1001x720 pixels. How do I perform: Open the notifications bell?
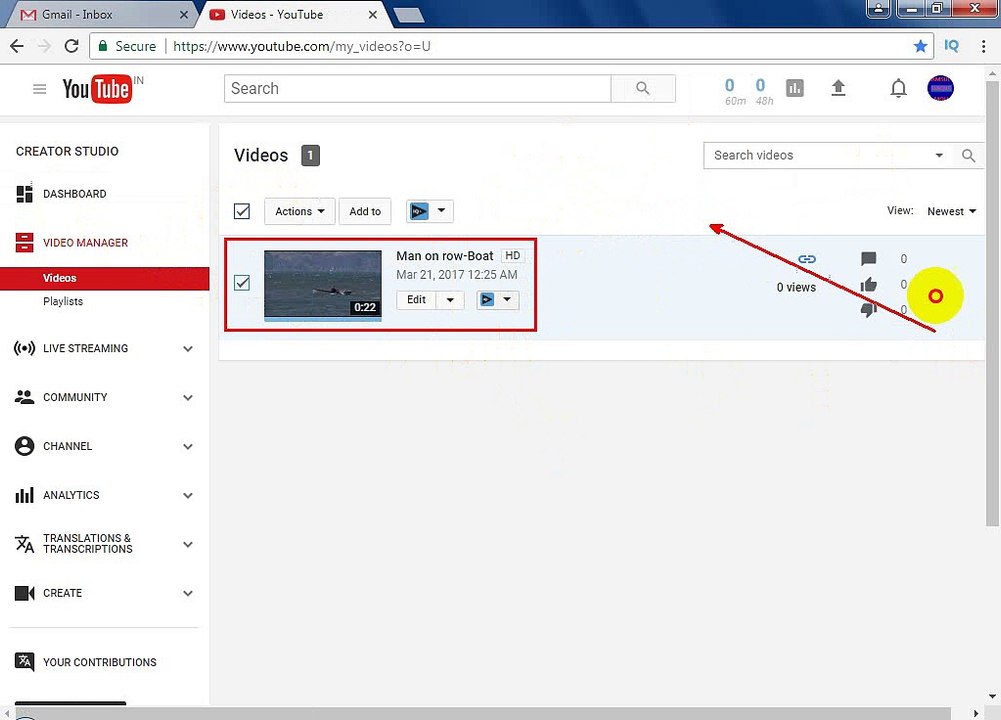(x=898, y=88)
